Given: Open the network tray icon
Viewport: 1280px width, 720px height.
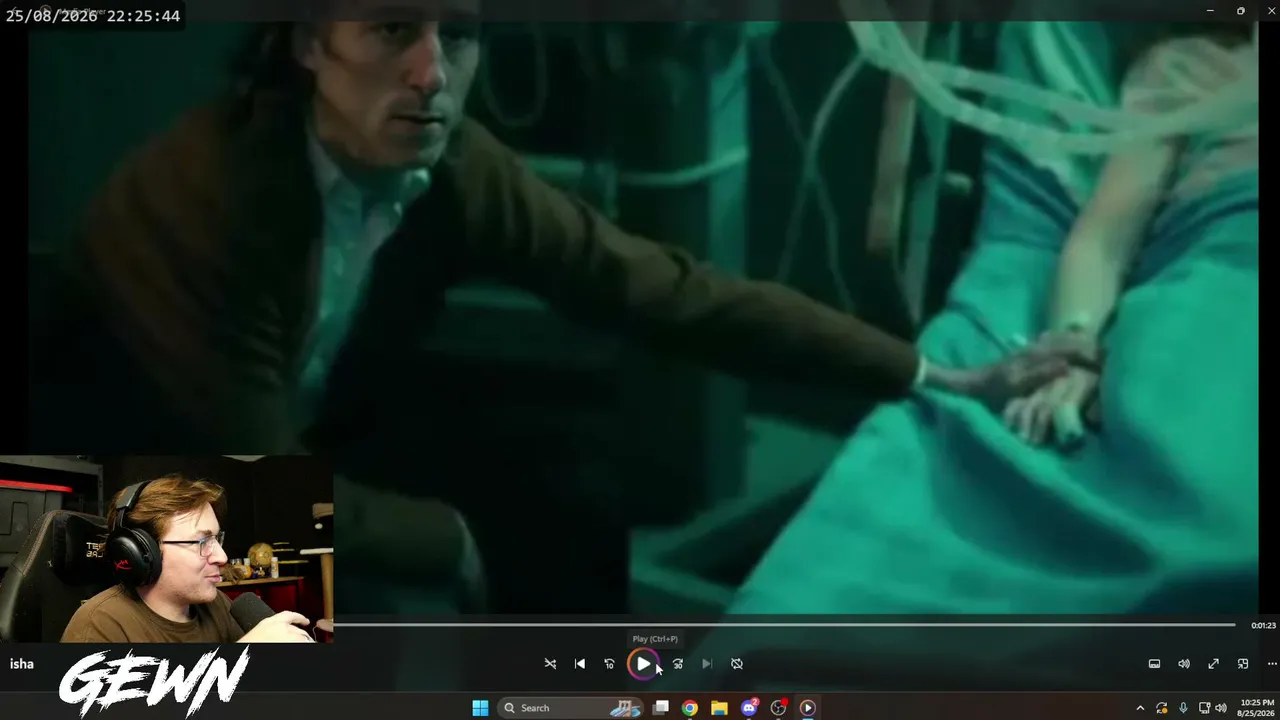Looking at the screenshot, I should point(1205,708).
